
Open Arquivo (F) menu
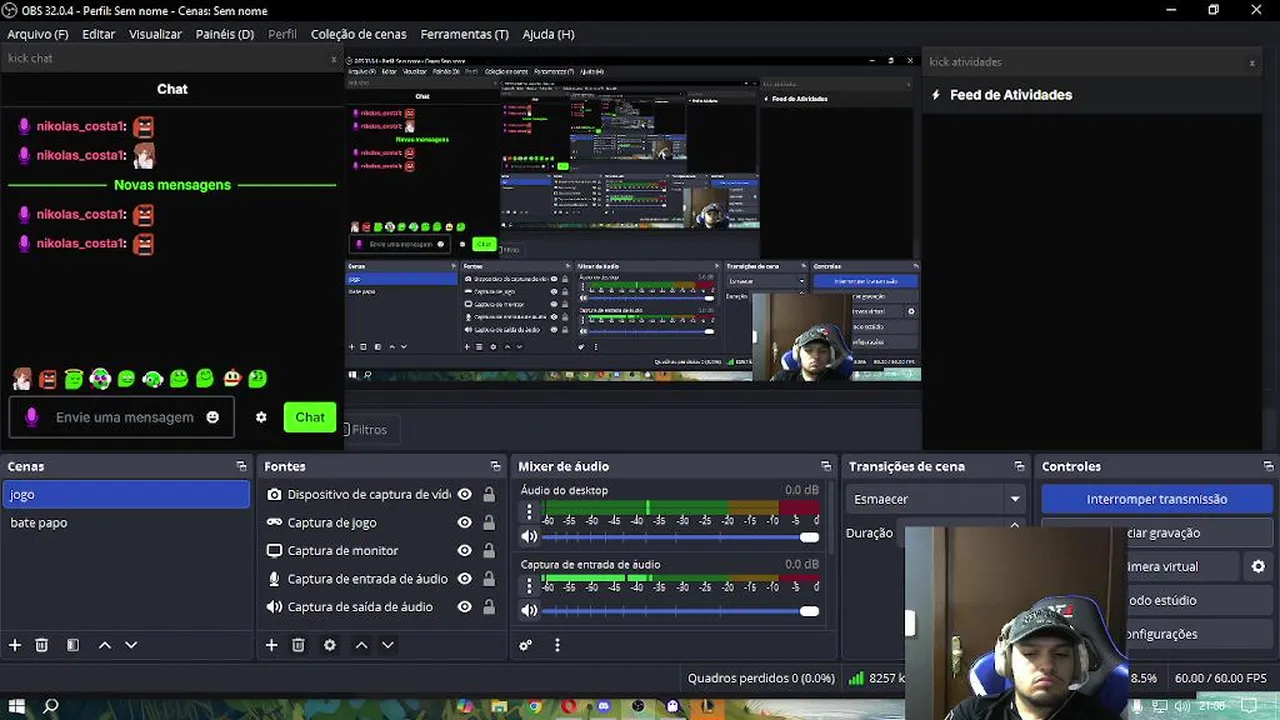38,34
